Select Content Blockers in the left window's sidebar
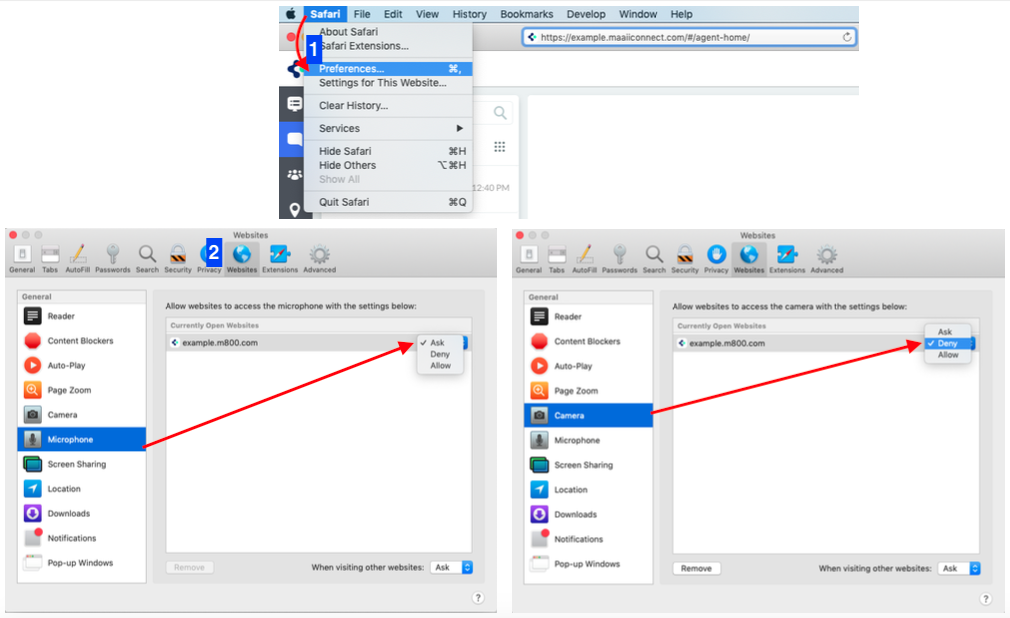Screen dimensions: 1010x618 point(82,340)
